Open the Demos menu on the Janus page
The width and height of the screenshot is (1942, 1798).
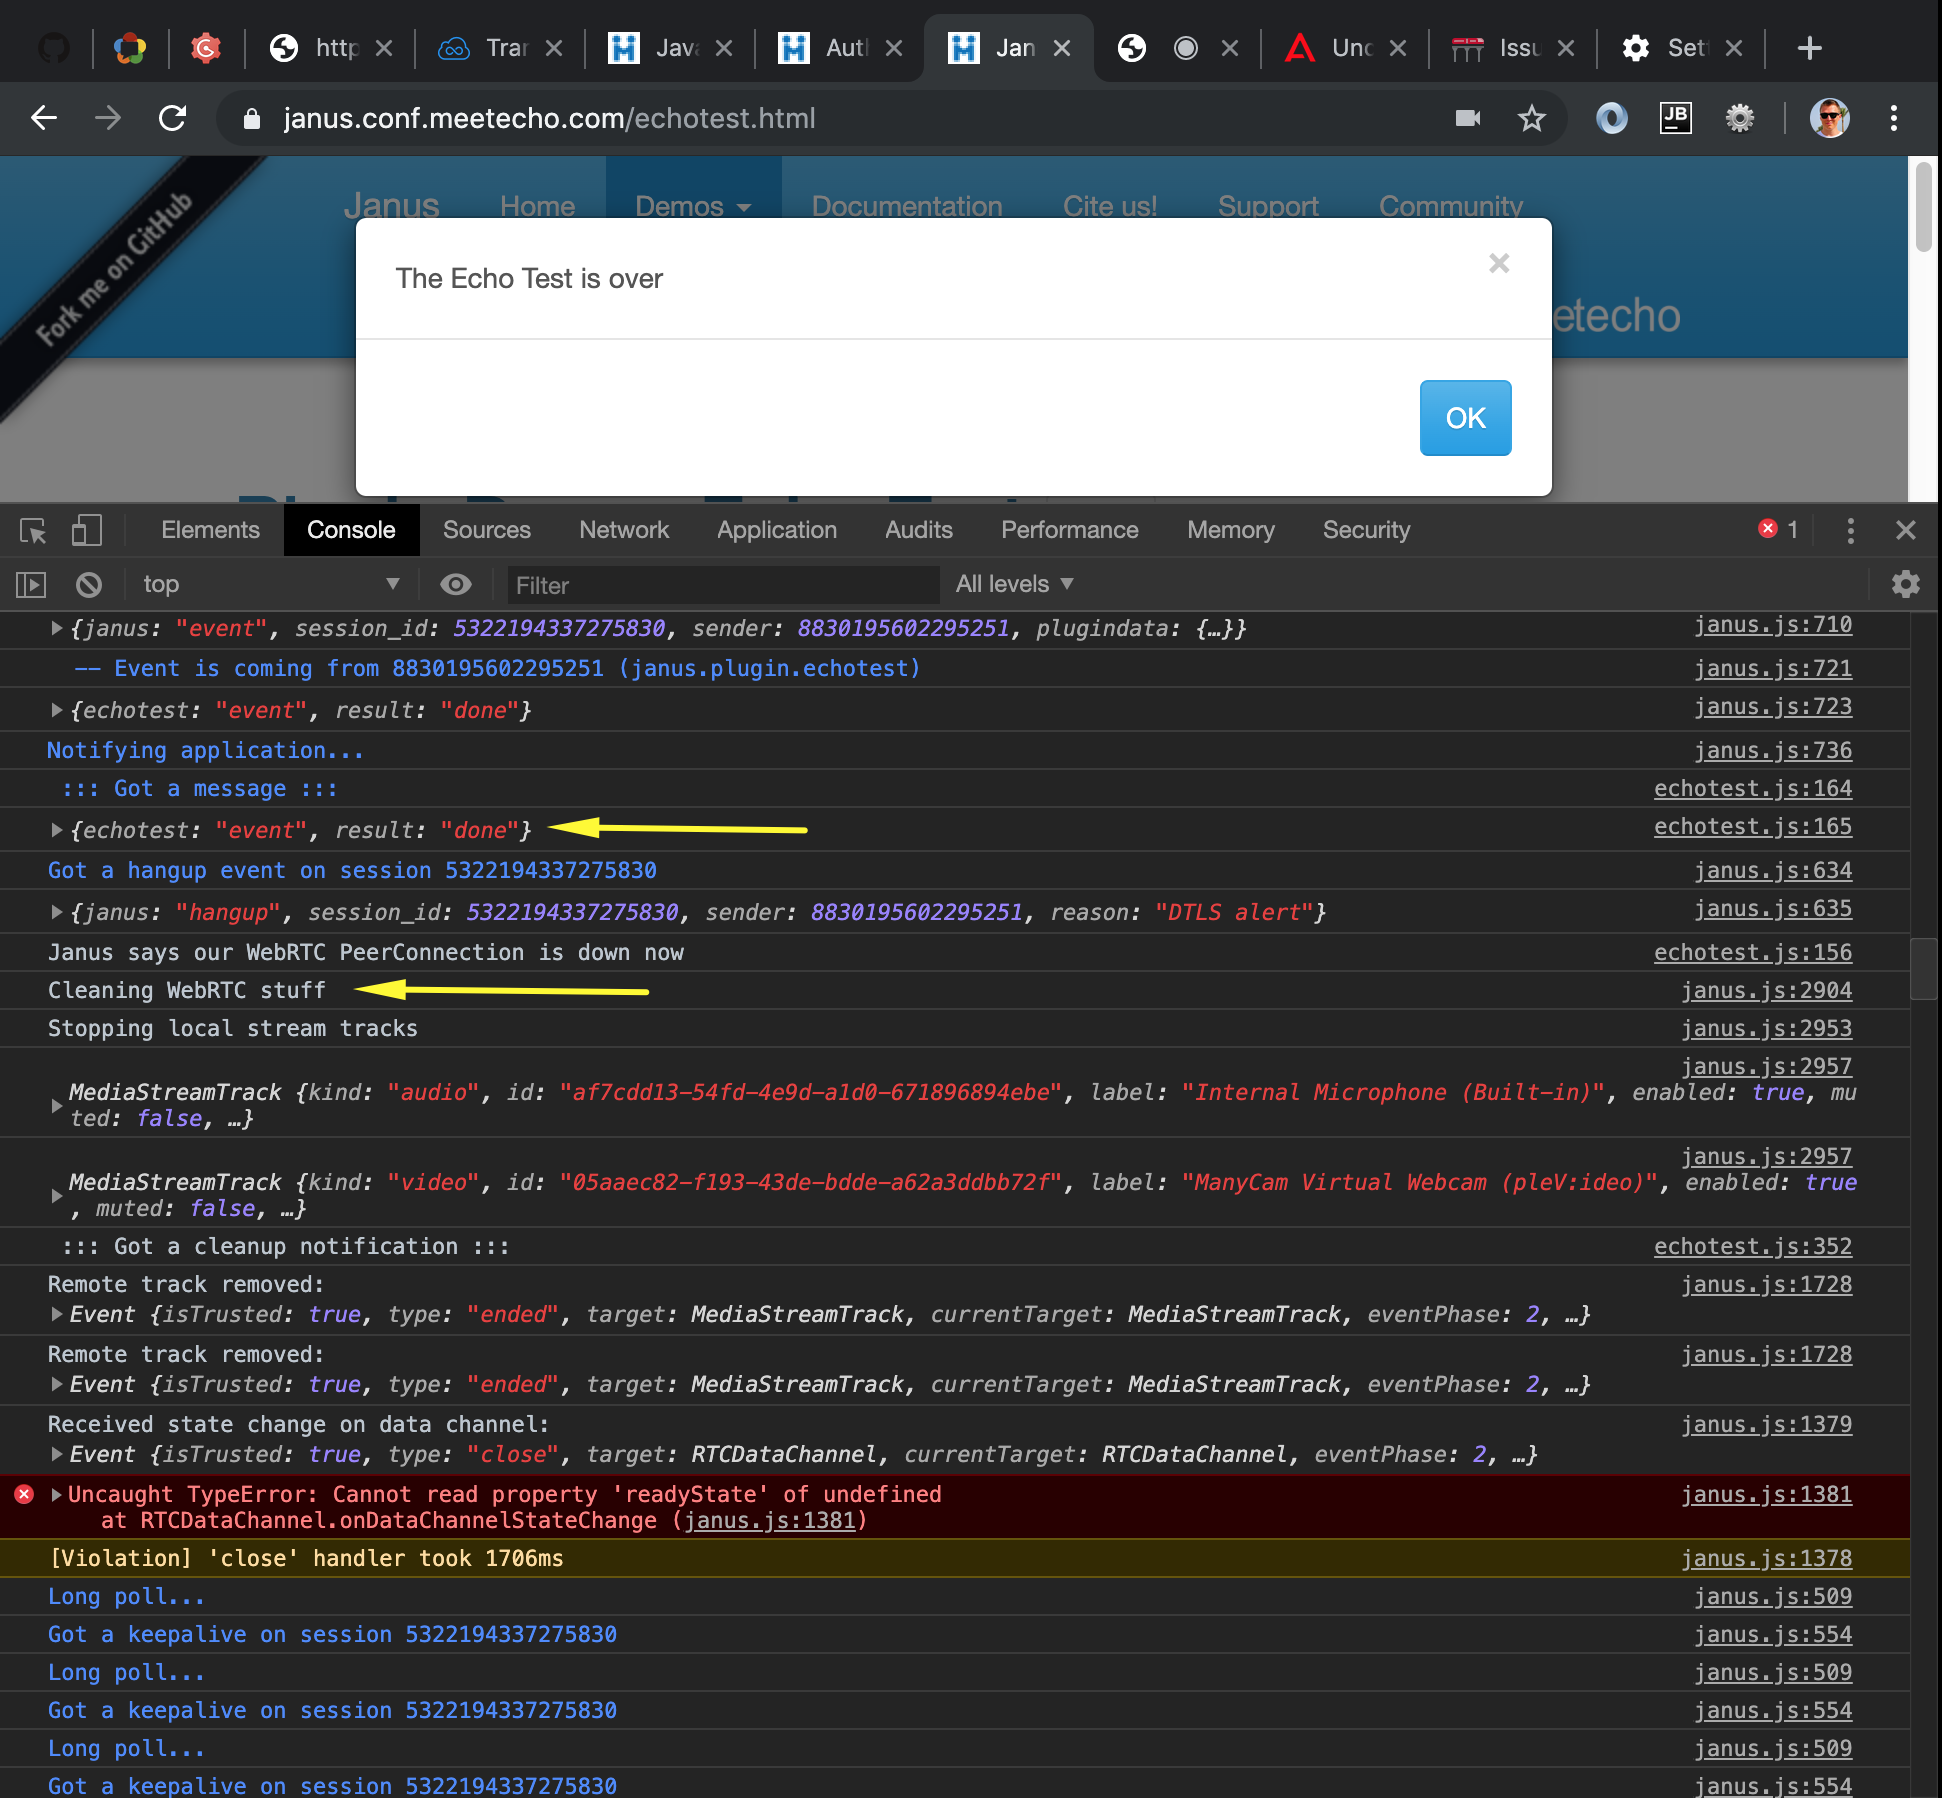tap(690, 206)
